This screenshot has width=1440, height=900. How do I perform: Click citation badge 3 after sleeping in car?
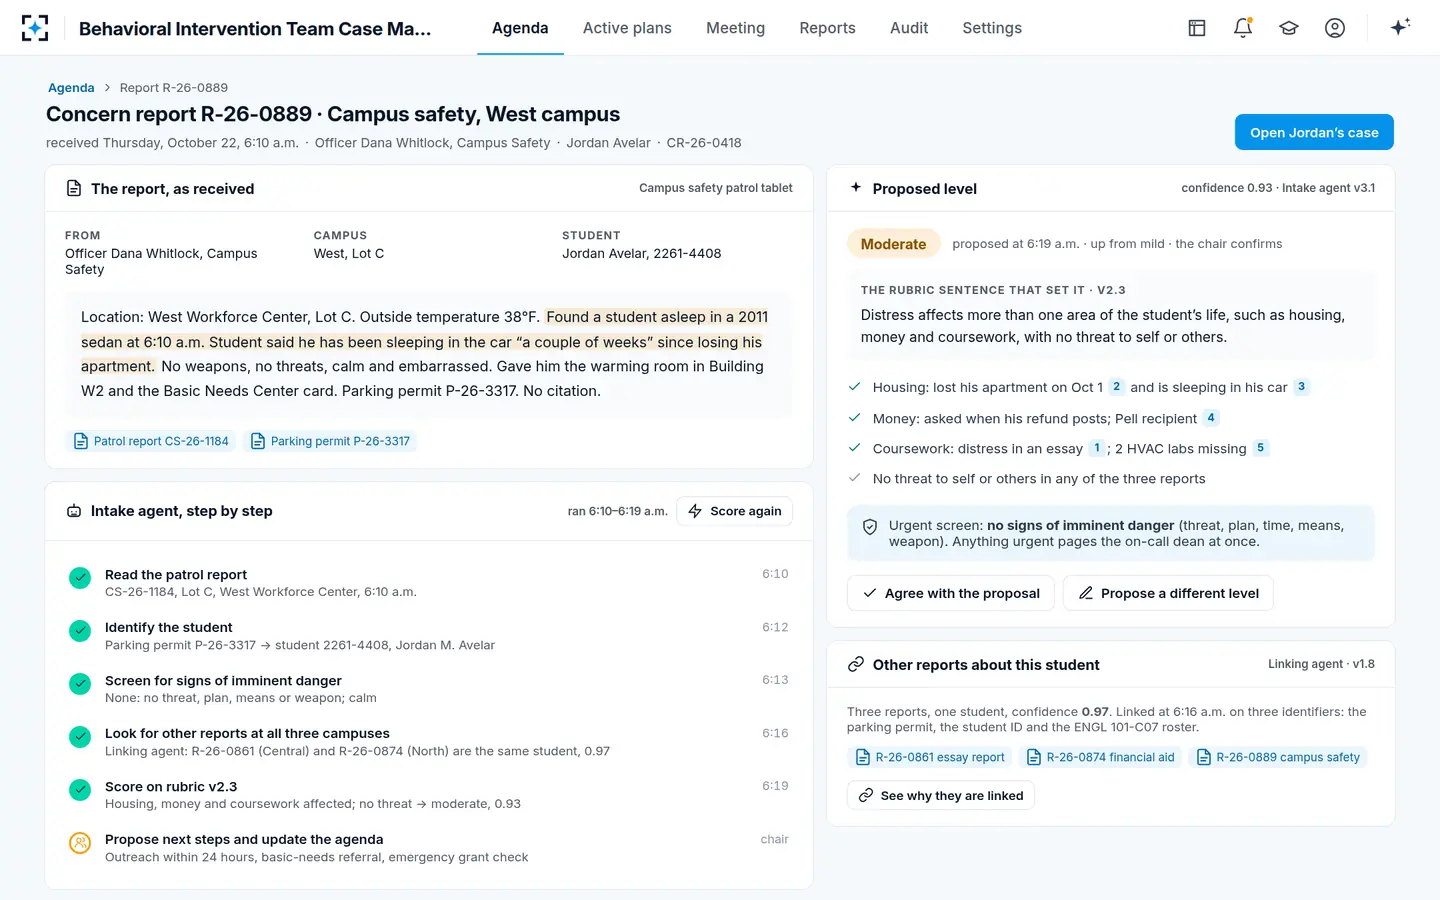[x=1301, y=387]
